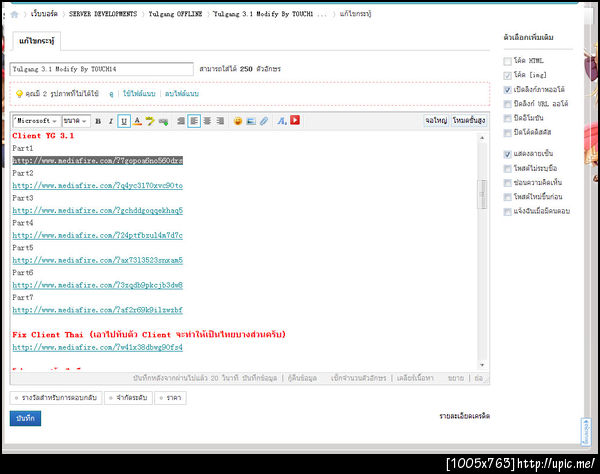
Task: Toggle the disable emoticons checkbox 'ปิดอีโมชัน'
Action: [x=507, y=118]
